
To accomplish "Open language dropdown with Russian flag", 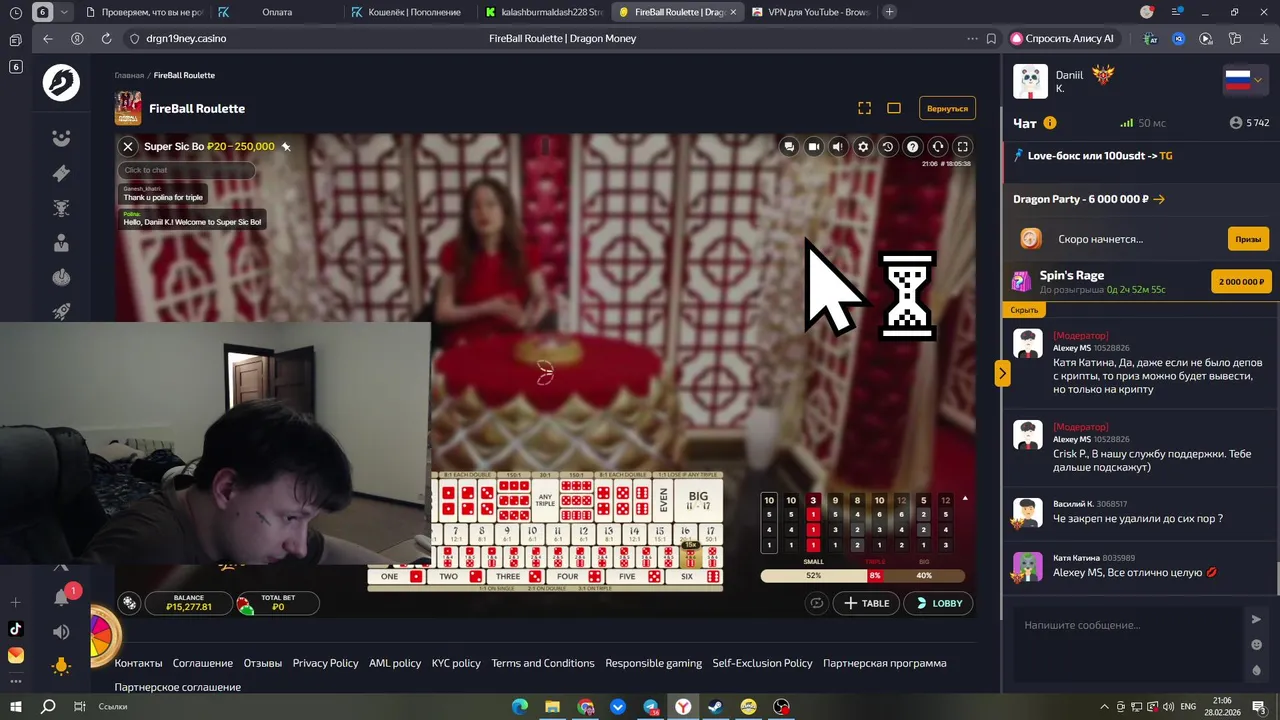I will [1243, 80].
